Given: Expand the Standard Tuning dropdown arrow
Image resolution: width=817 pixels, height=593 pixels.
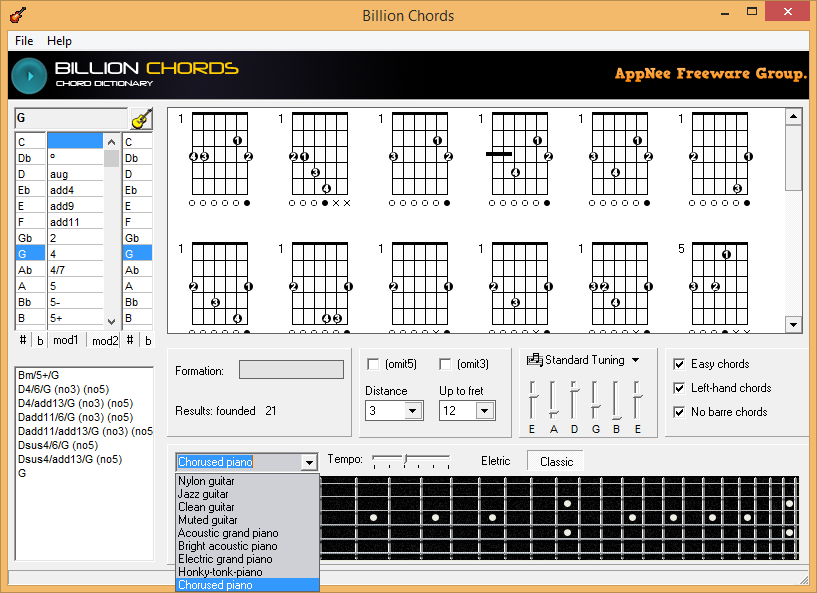Looking at the screenshot, I should pos(636,360).
